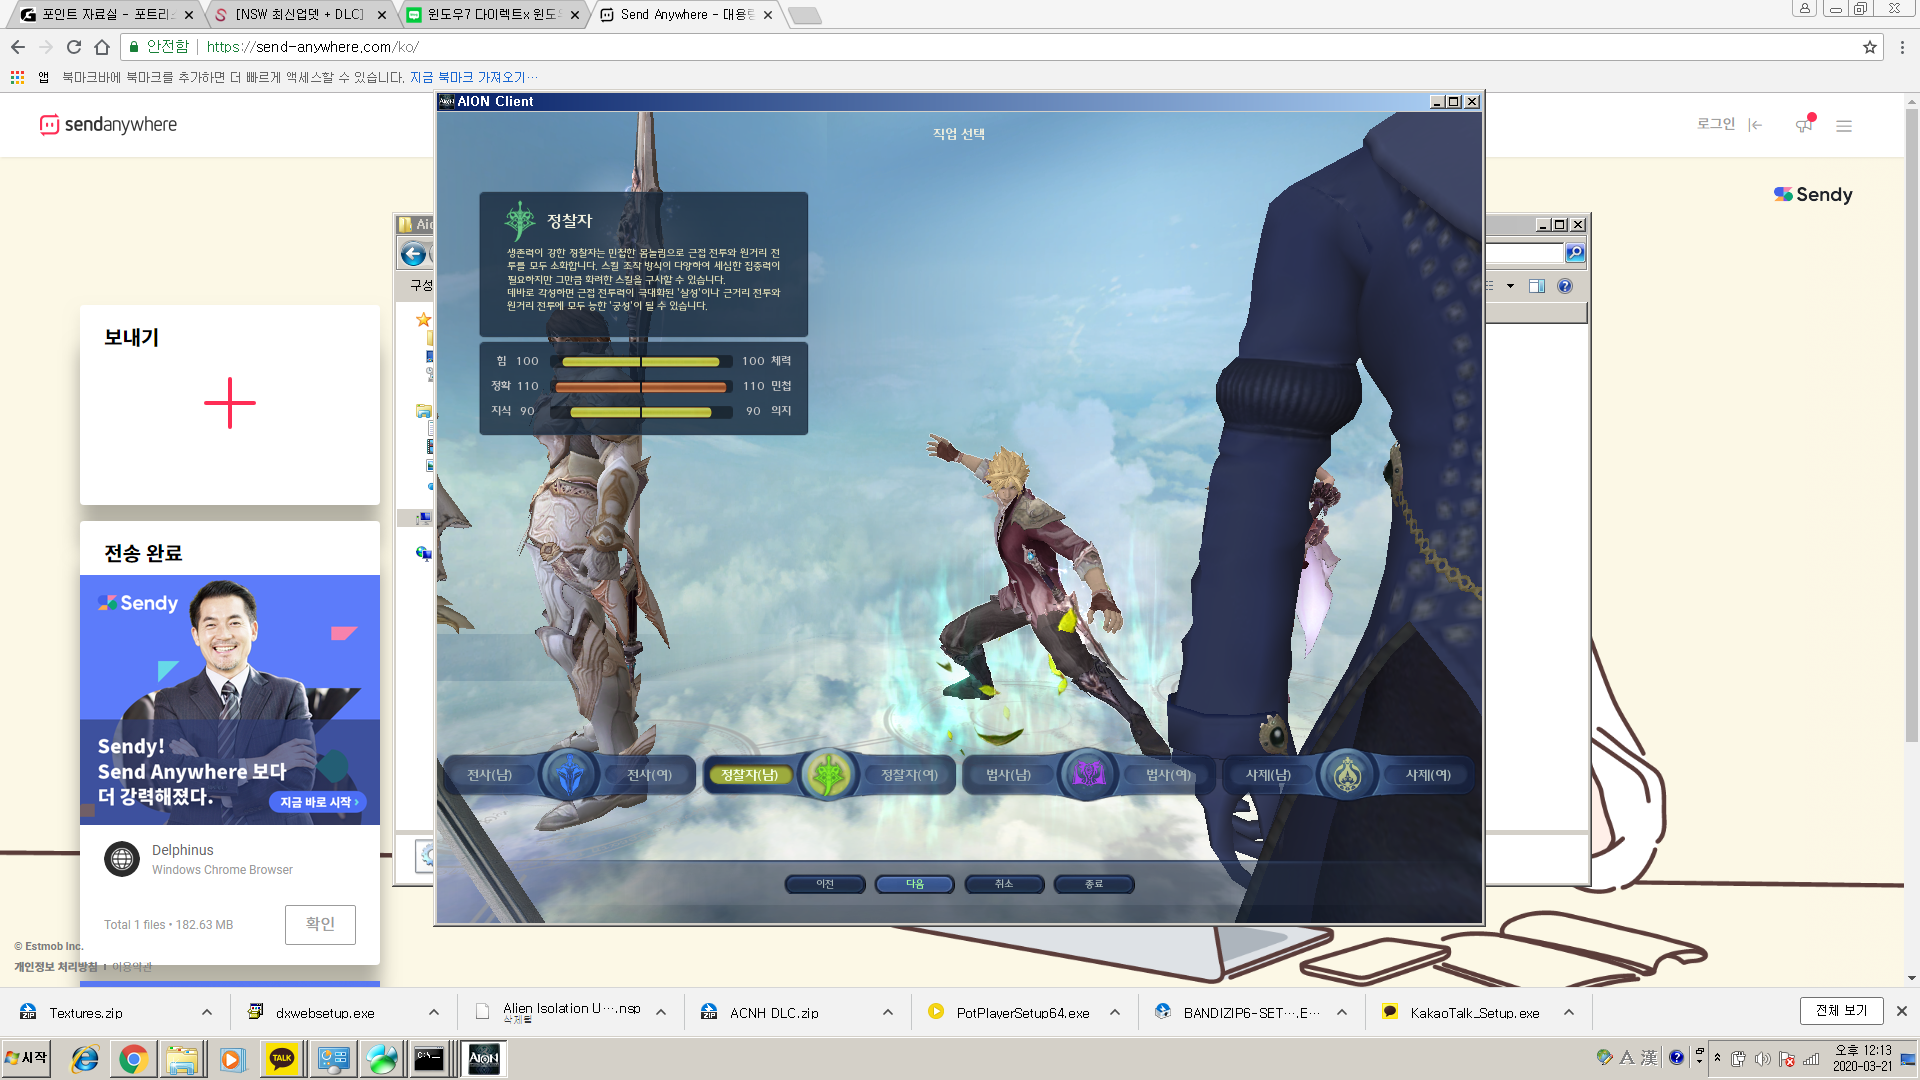
Task: Click the 확인 confirm button
Action: tap(320, 924)
